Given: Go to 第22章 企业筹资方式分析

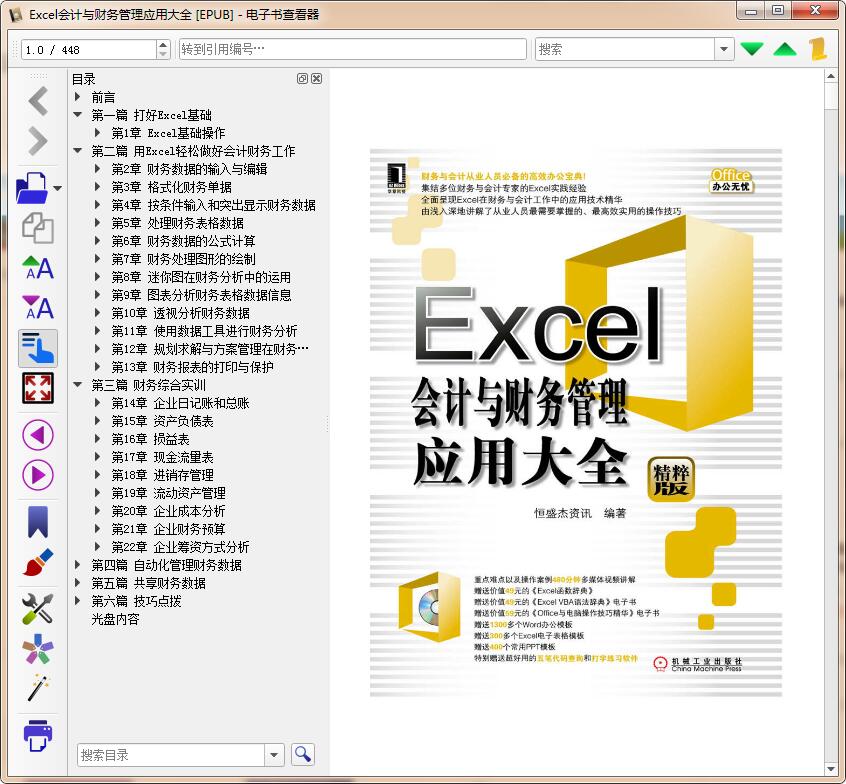Looking at the screenshot, I should (181, 547).
